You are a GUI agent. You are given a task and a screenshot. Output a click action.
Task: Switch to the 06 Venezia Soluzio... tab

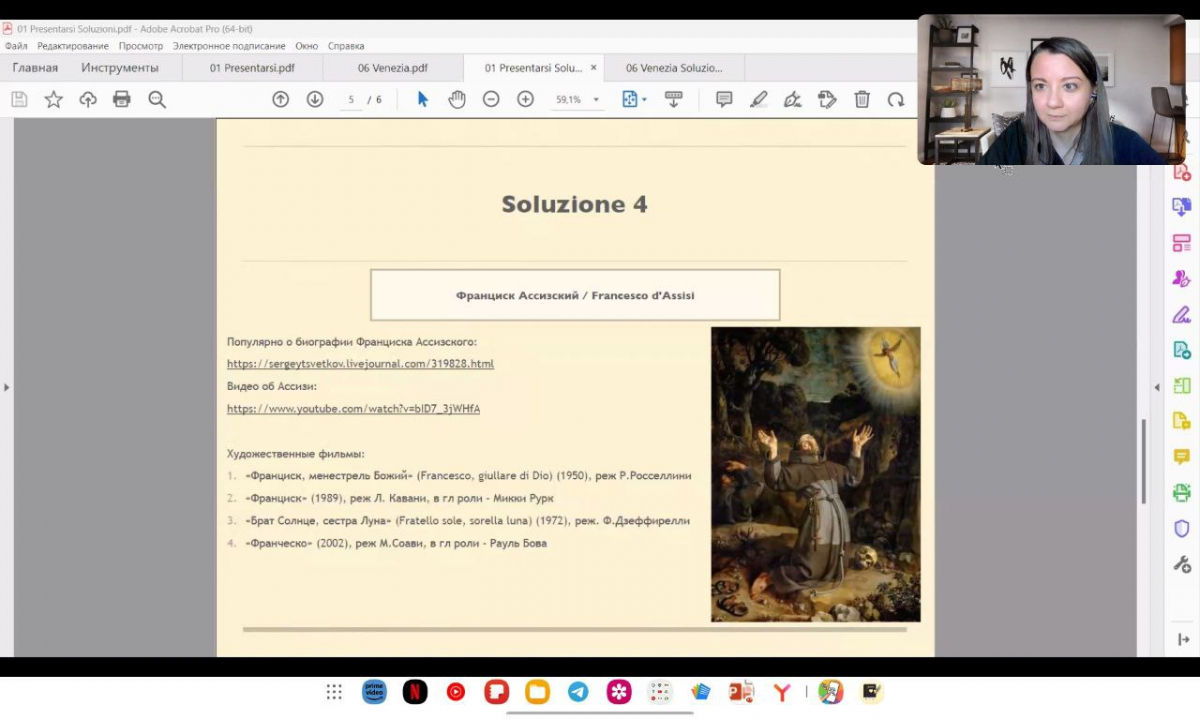[x=673, y=68]
